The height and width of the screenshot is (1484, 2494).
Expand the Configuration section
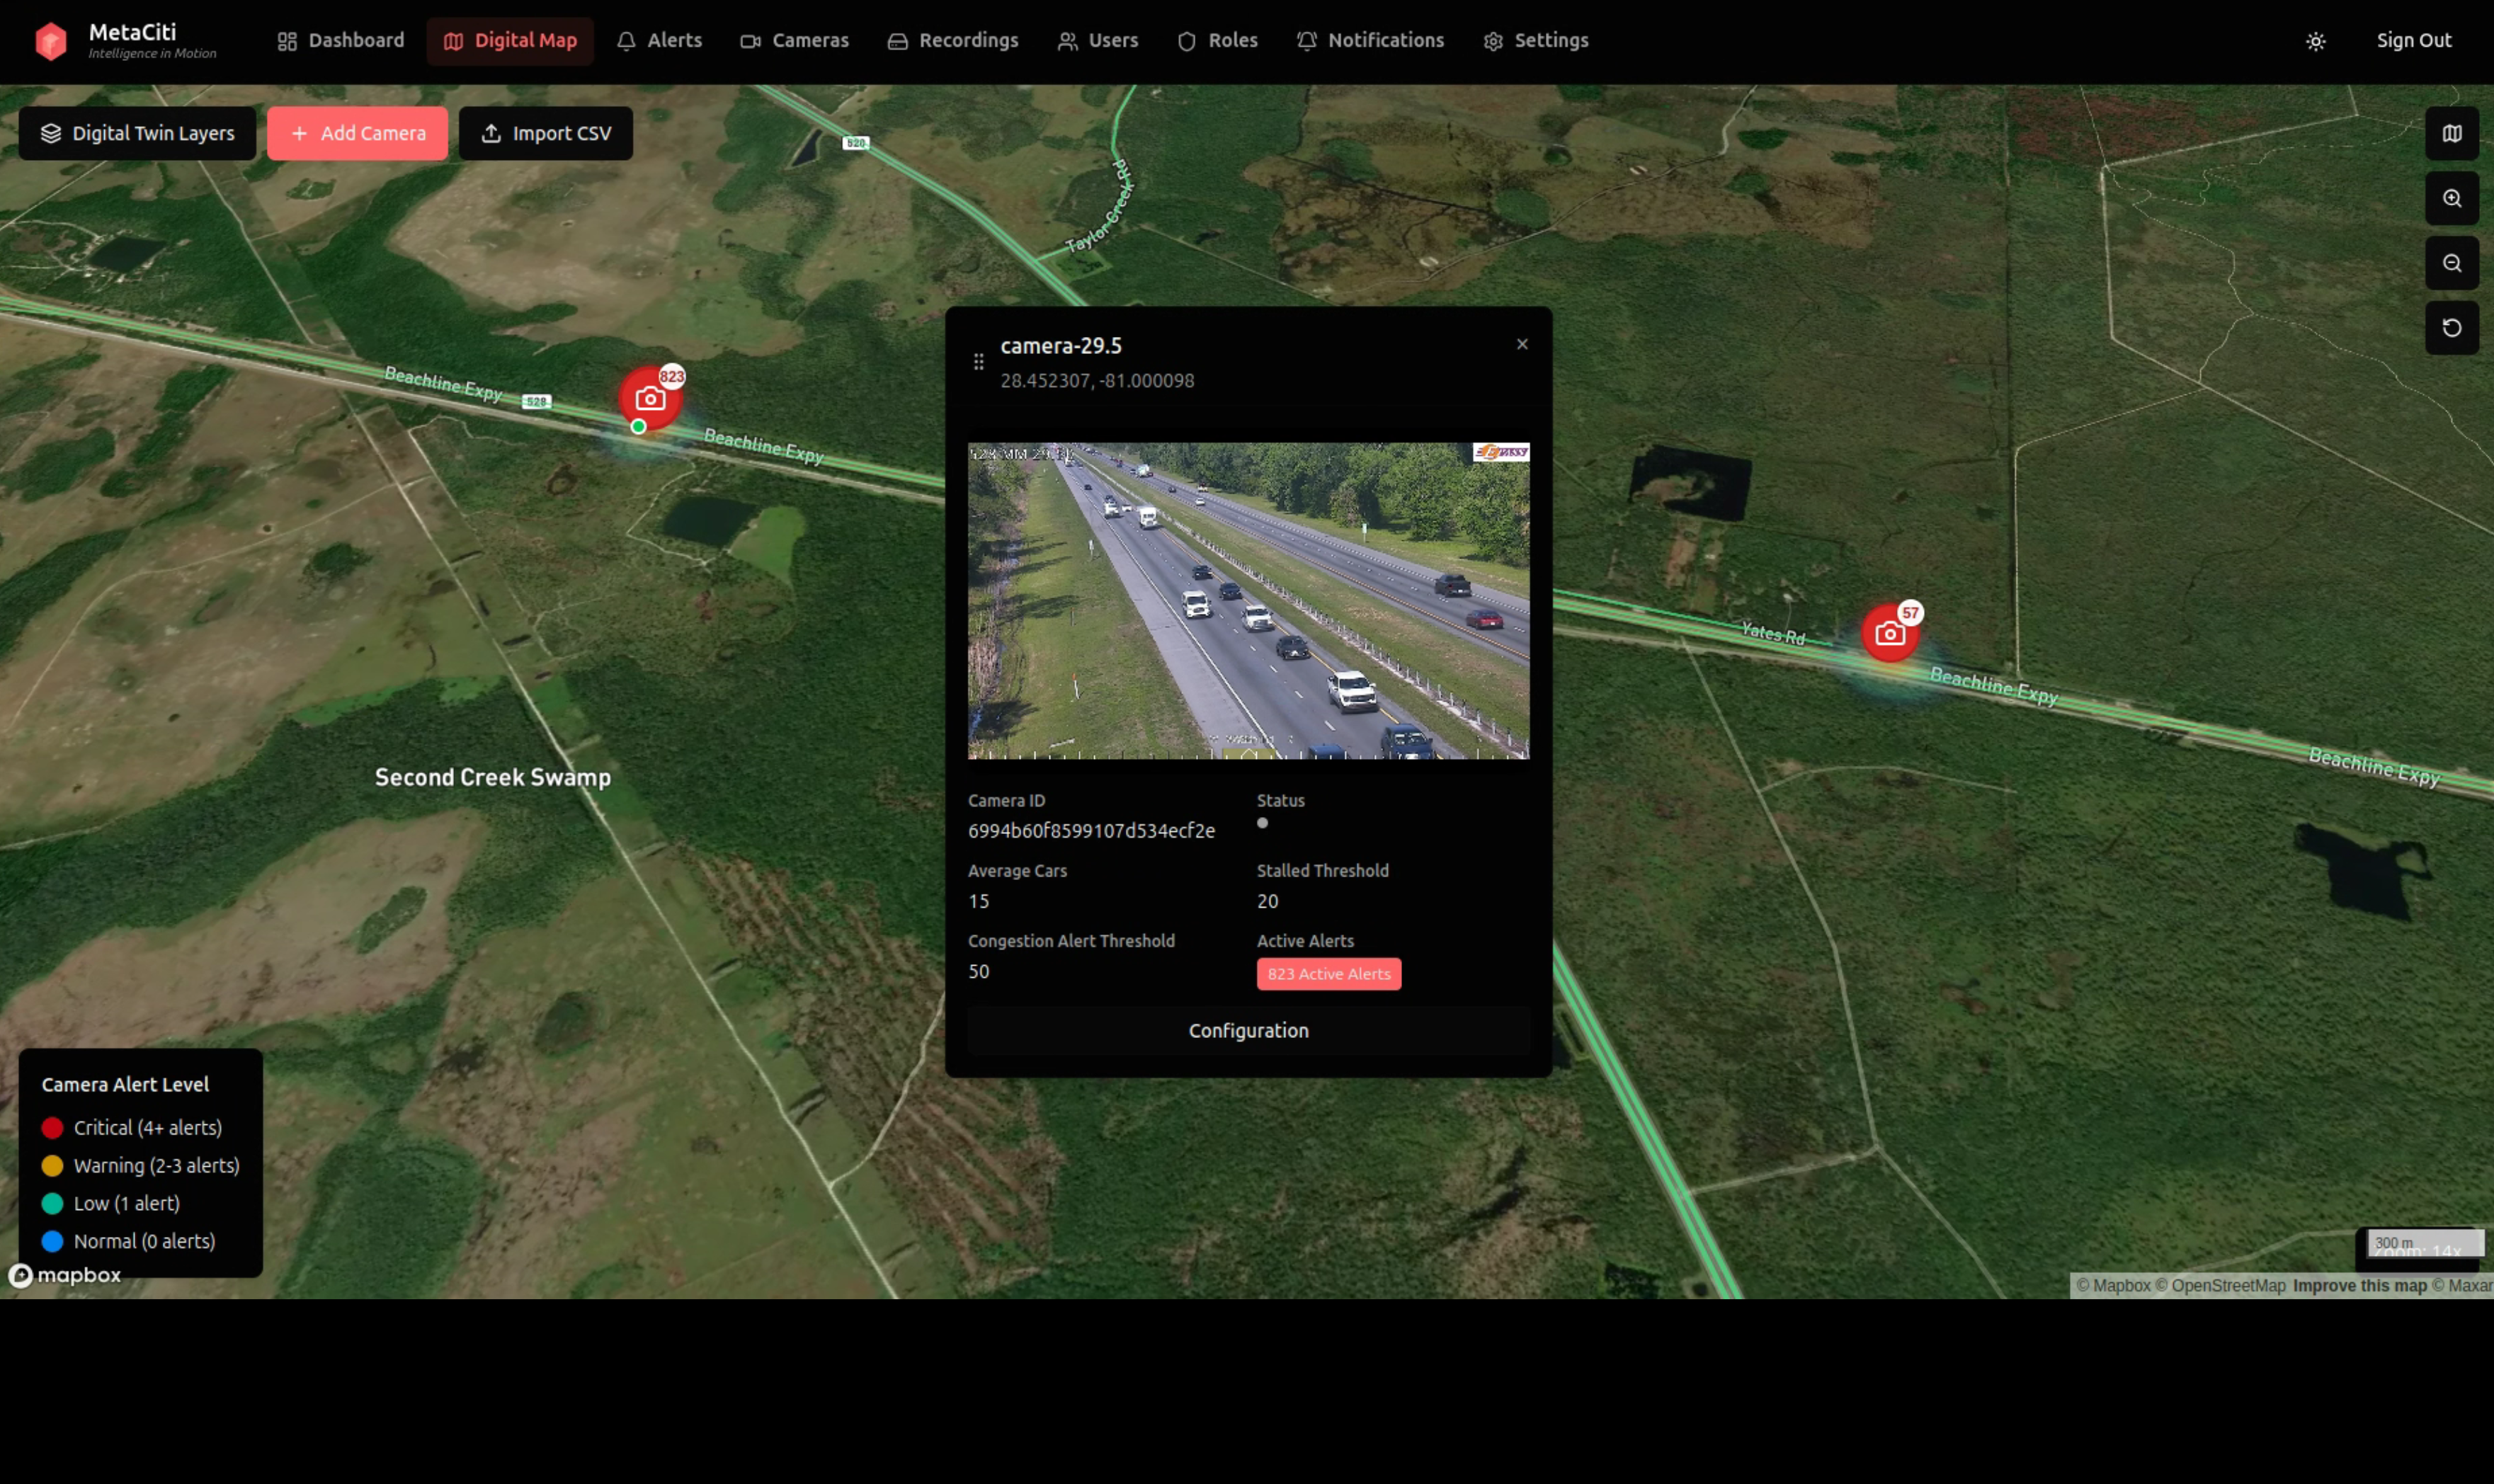[1247, 1030]
